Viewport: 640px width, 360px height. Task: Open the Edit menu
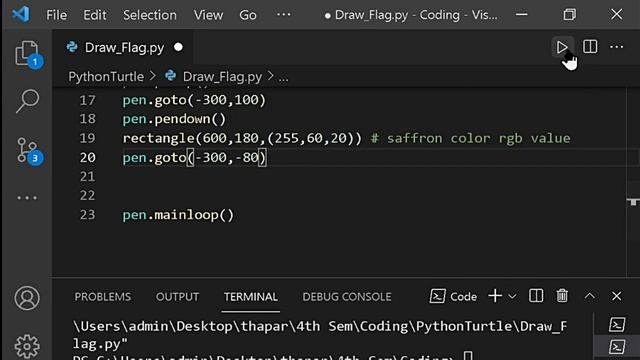tap(95, 15)
